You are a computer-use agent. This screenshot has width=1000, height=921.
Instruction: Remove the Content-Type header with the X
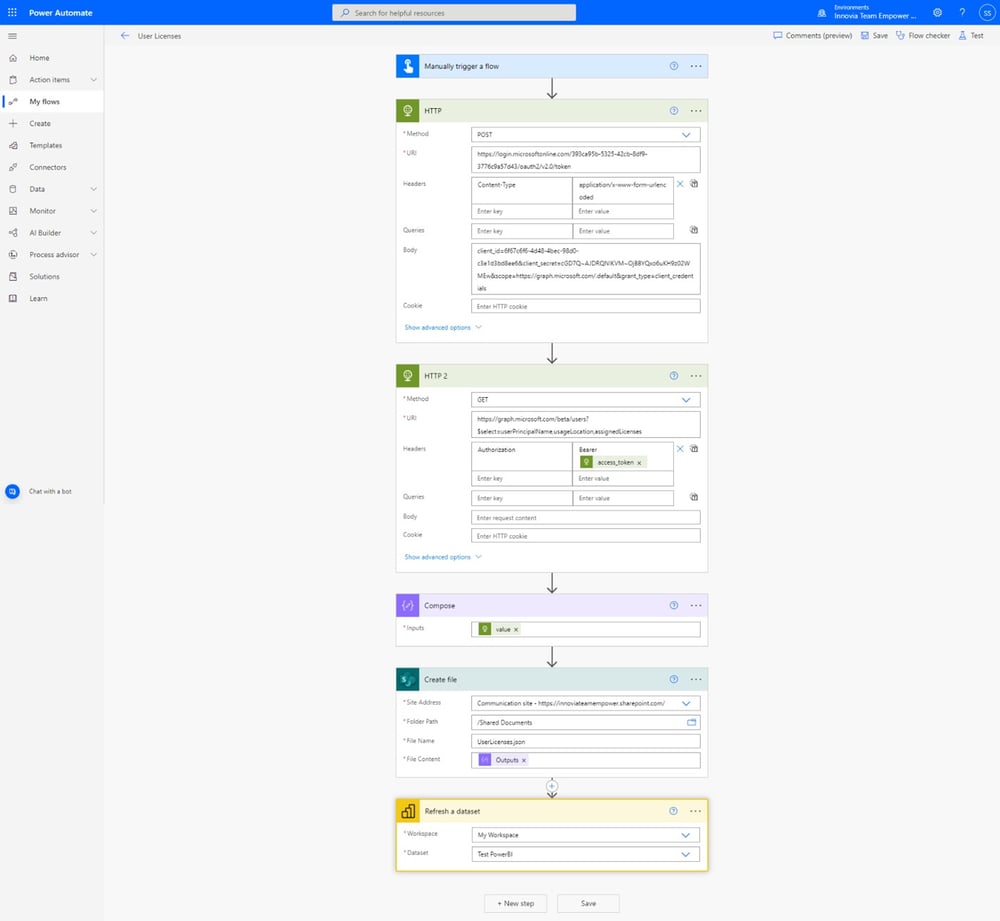click(679, 184)
